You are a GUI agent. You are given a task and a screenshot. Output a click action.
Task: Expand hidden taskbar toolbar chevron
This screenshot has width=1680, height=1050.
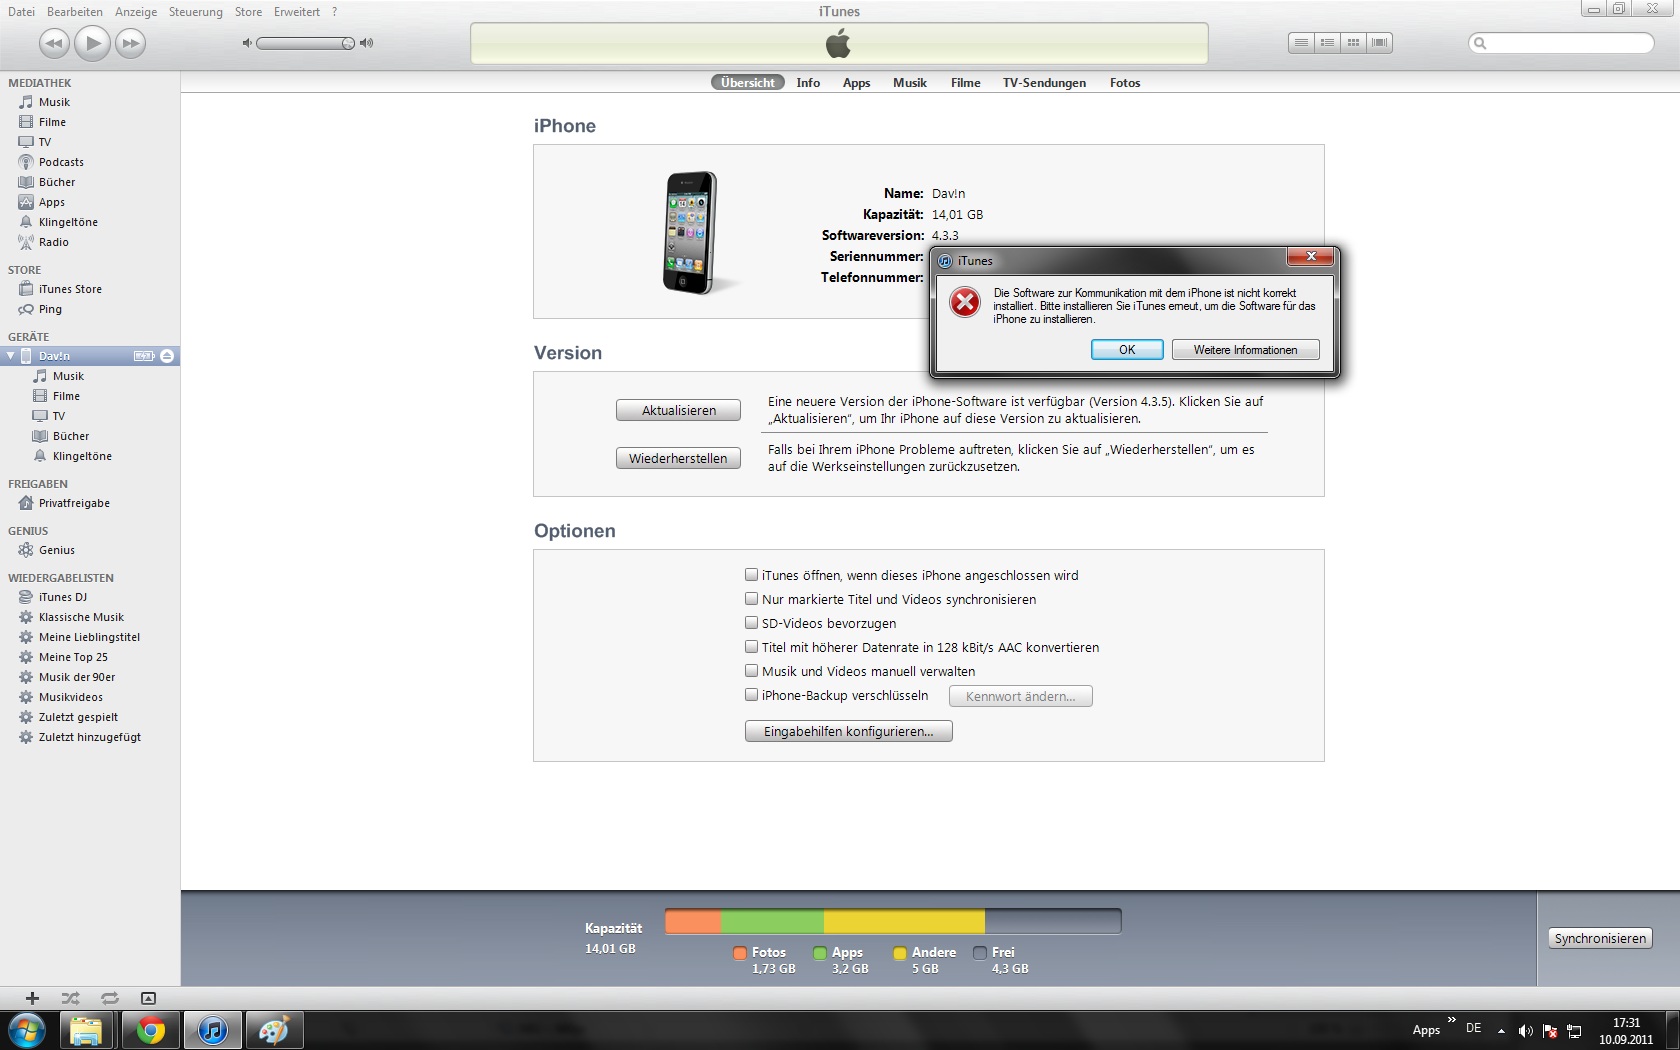1451,1020
